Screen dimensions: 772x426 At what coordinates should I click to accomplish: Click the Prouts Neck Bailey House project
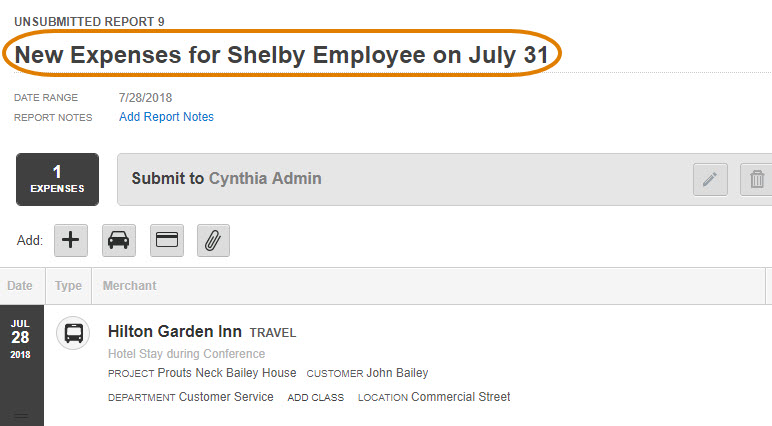(x=226, y=373)
